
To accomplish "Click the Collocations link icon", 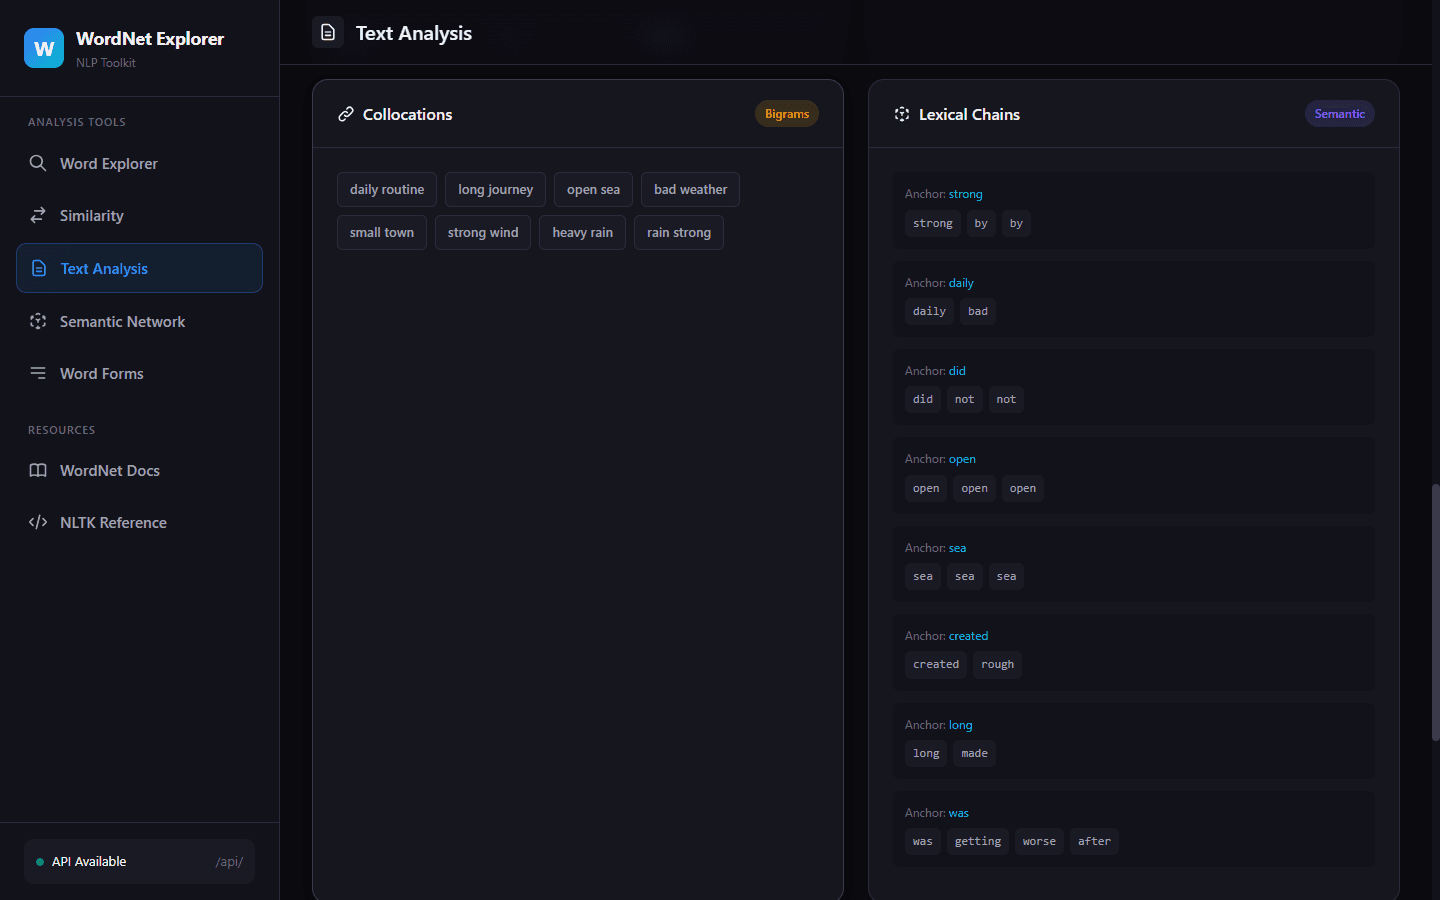I will [346, 114].
